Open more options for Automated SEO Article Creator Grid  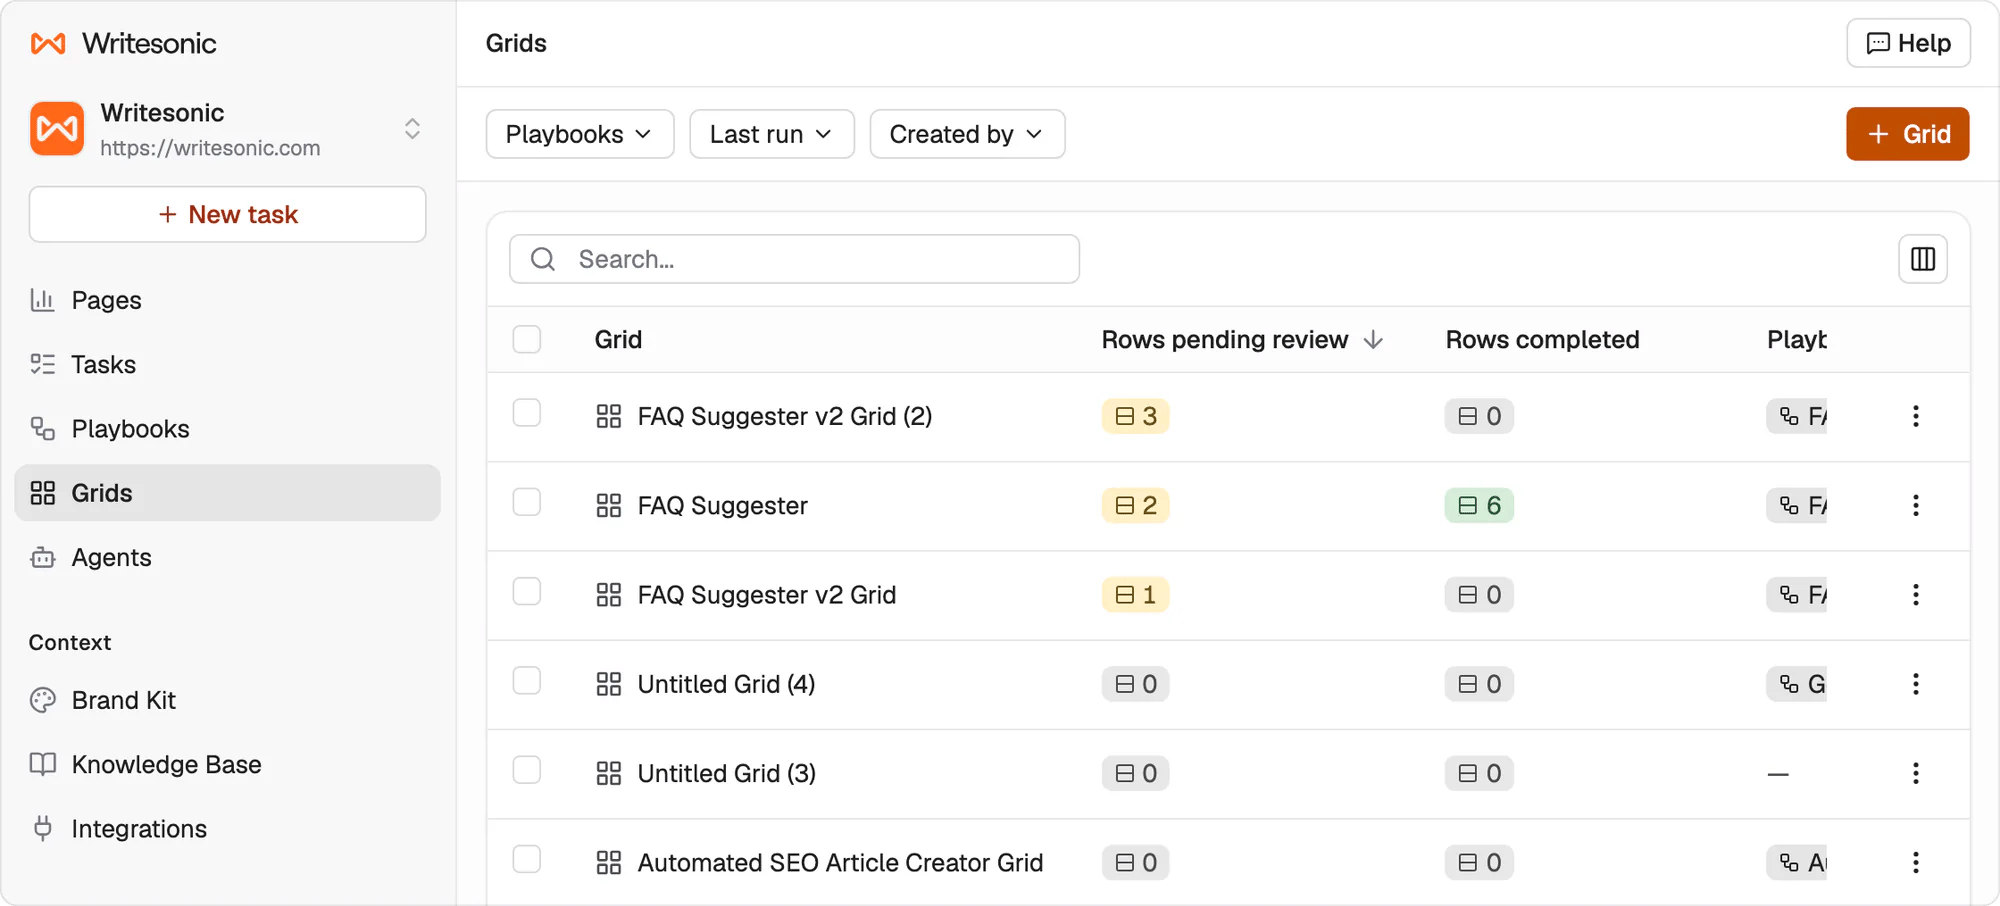pyautogui.click(x=1916, y=863)
